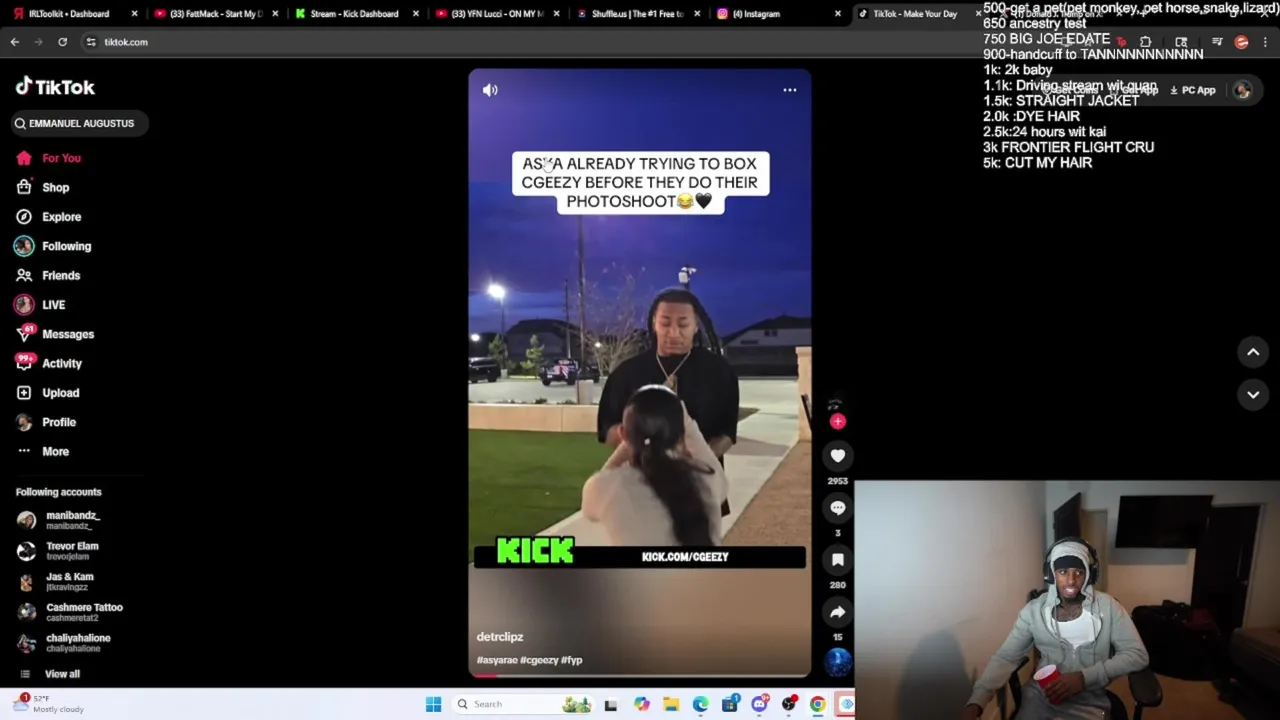Open Trevor Elam following account

click(x=60, y=551)
